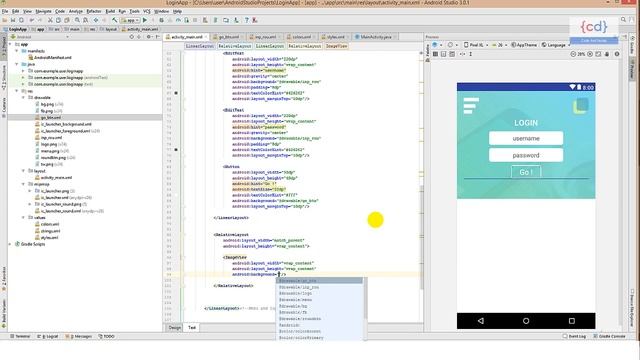Click Android back button in device preview
The width and height of the screenshot is (640, 360).
click(480, 321)
